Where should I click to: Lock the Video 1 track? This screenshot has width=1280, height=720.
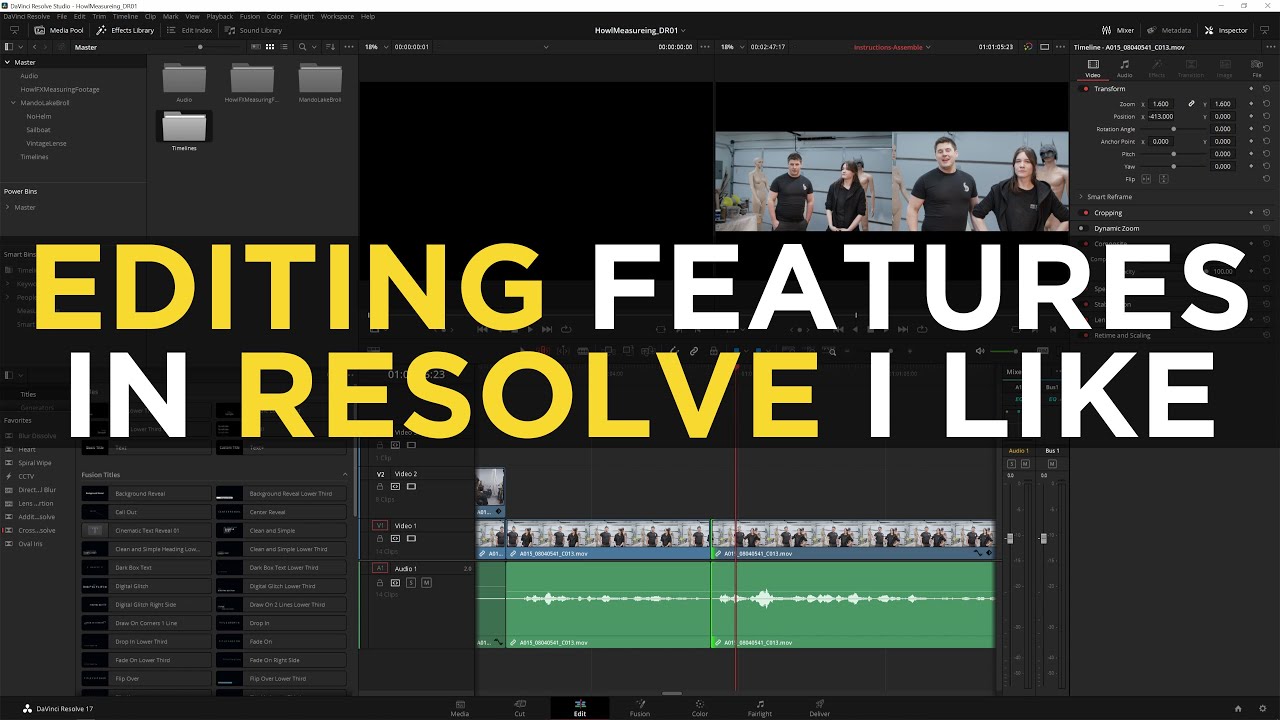point(380,539)
